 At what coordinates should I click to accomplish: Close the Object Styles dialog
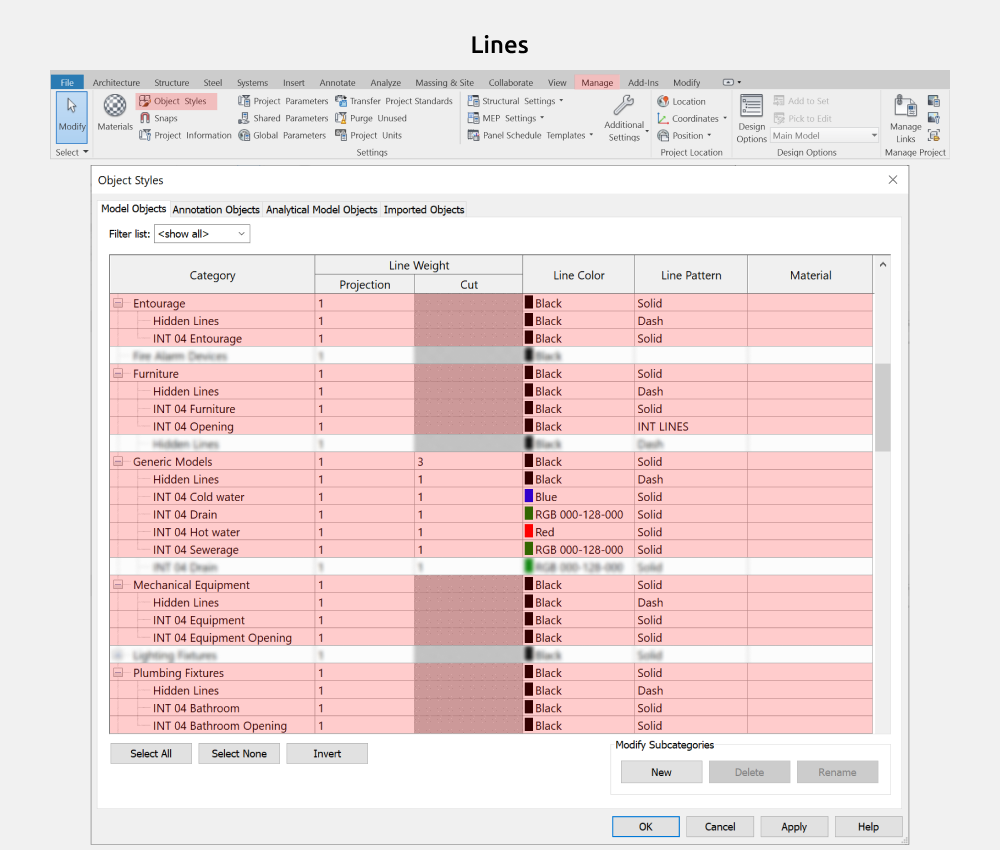tap(893, 180)
